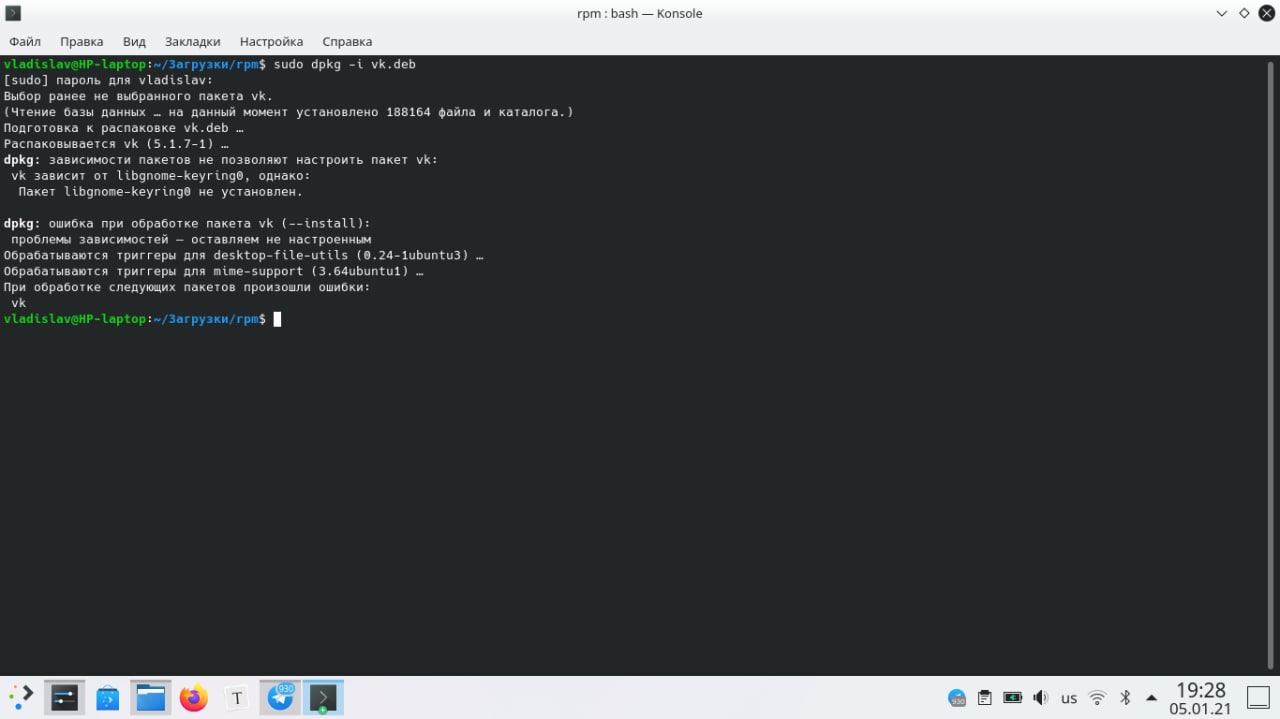Viewport: 1280px width, 719px height.
Task: Click the desktop-file-utils triggers line
Action: tap(243, 255)
